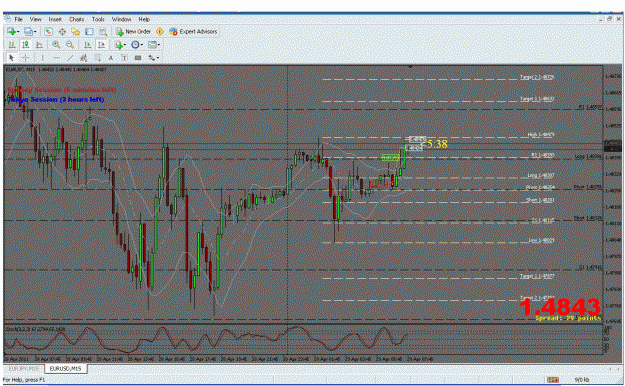This screenshot has width=625, height=386.
Task: Open the Templates icon
Action: click(x=152, y=45)
